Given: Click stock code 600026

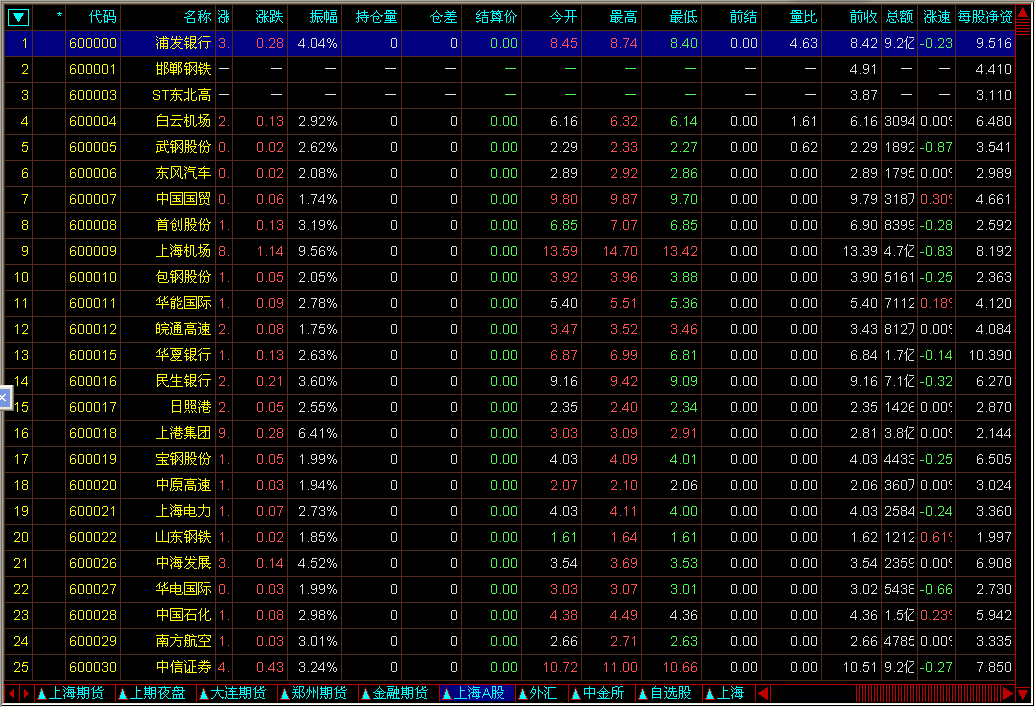Looking at the screenshot, I should pyautogui.click(x=93, y=563).
